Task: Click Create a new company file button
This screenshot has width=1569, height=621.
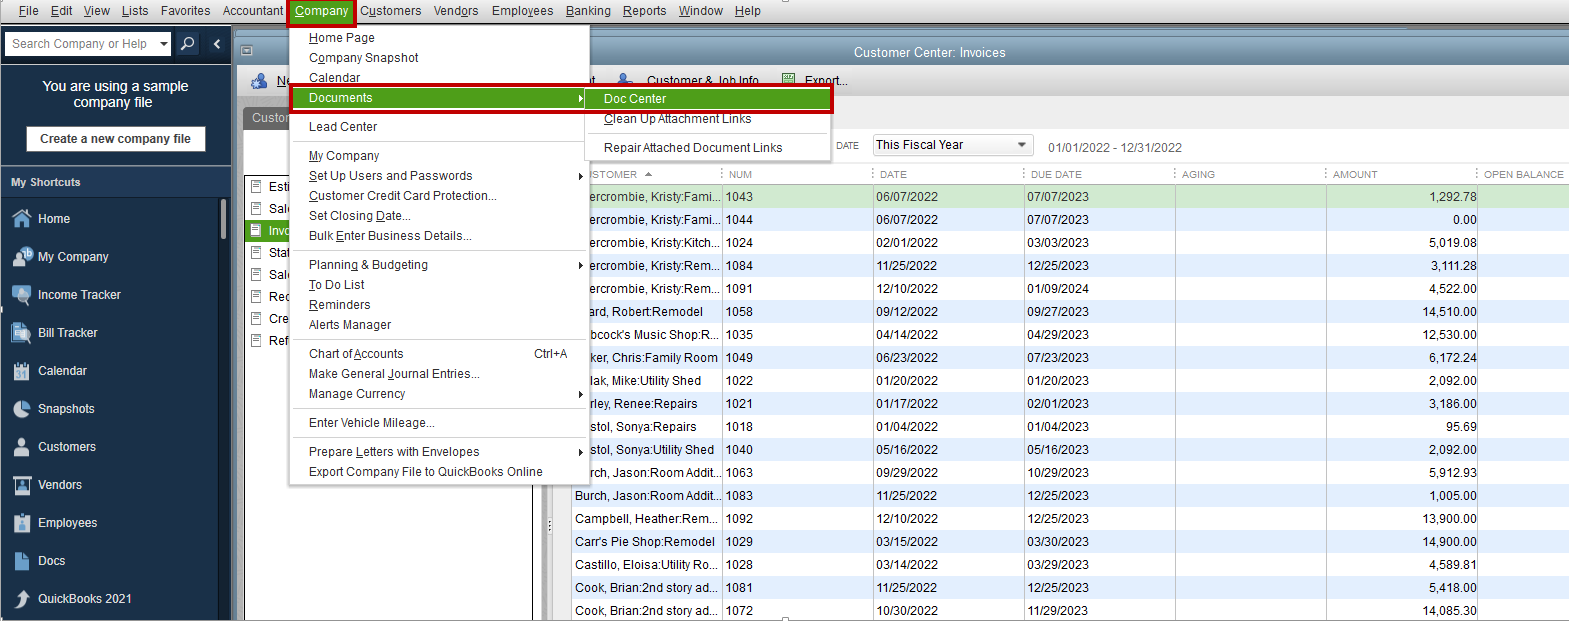Action: point(115,139)
